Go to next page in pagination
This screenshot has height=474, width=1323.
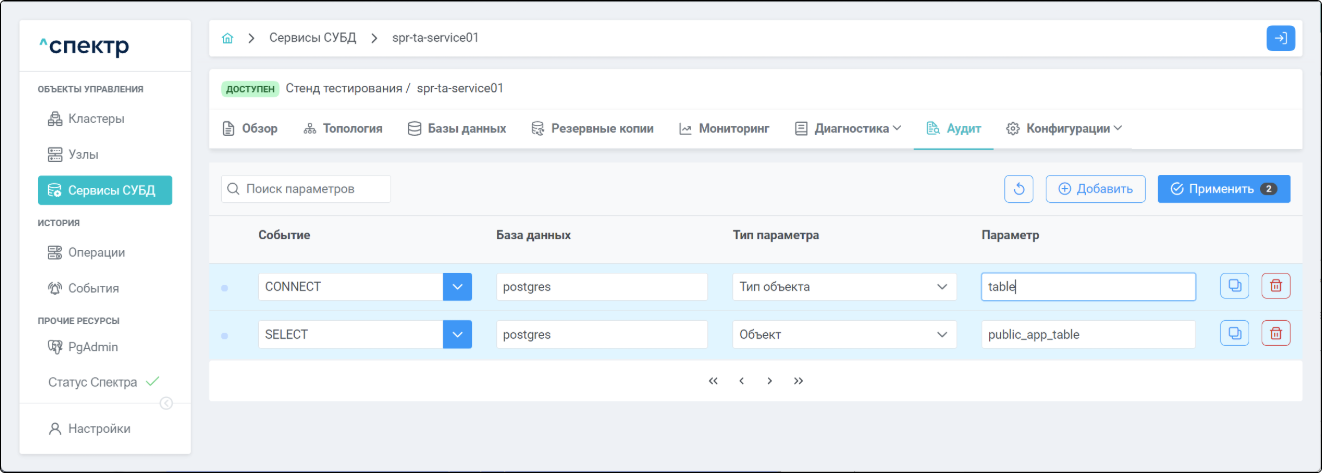click(769, 381)
